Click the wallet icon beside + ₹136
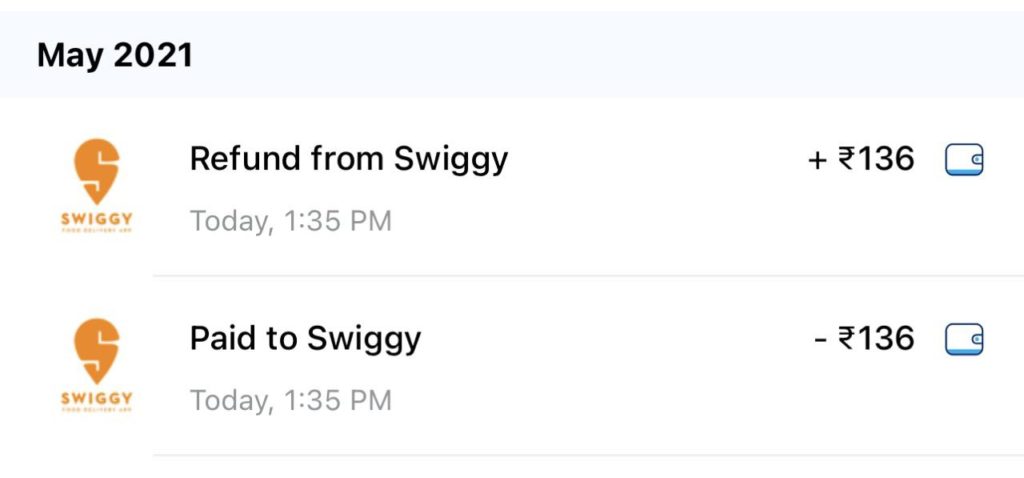This screenshot has height=478, width=1024. tap(964, 160)
